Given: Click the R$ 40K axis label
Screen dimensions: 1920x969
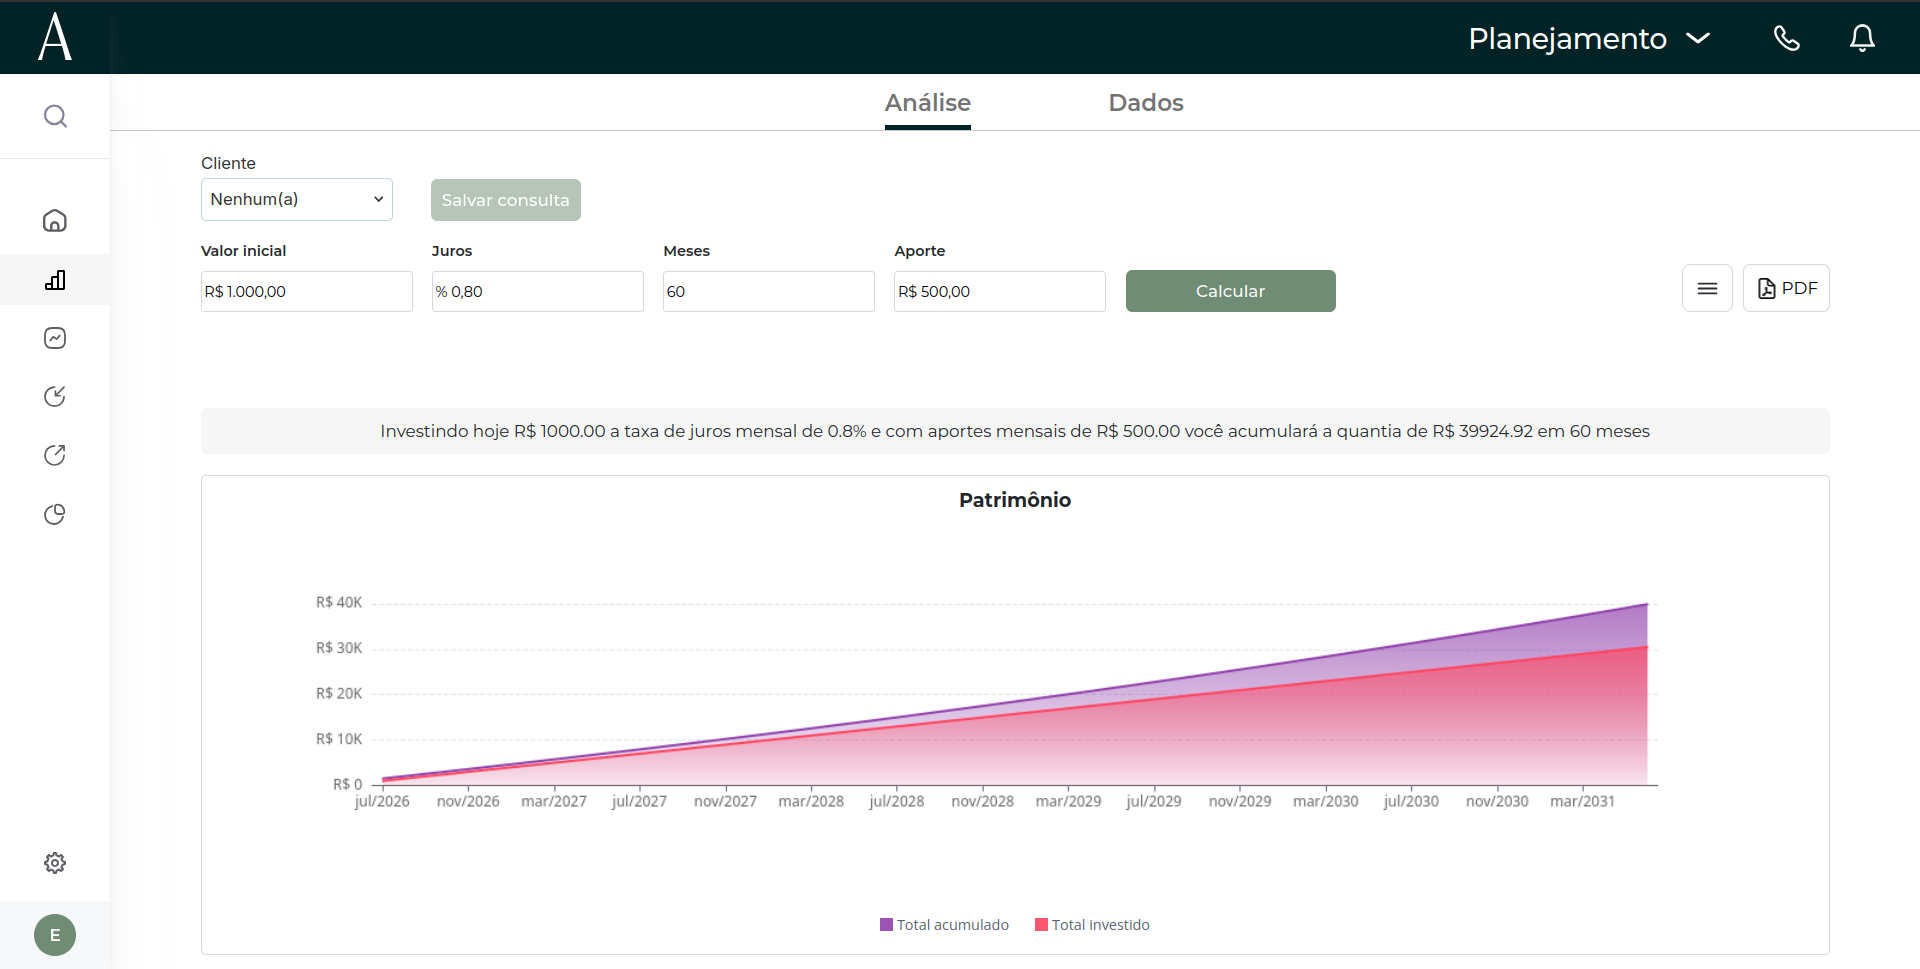Looking at the screenshot, I should pos(339,602).
